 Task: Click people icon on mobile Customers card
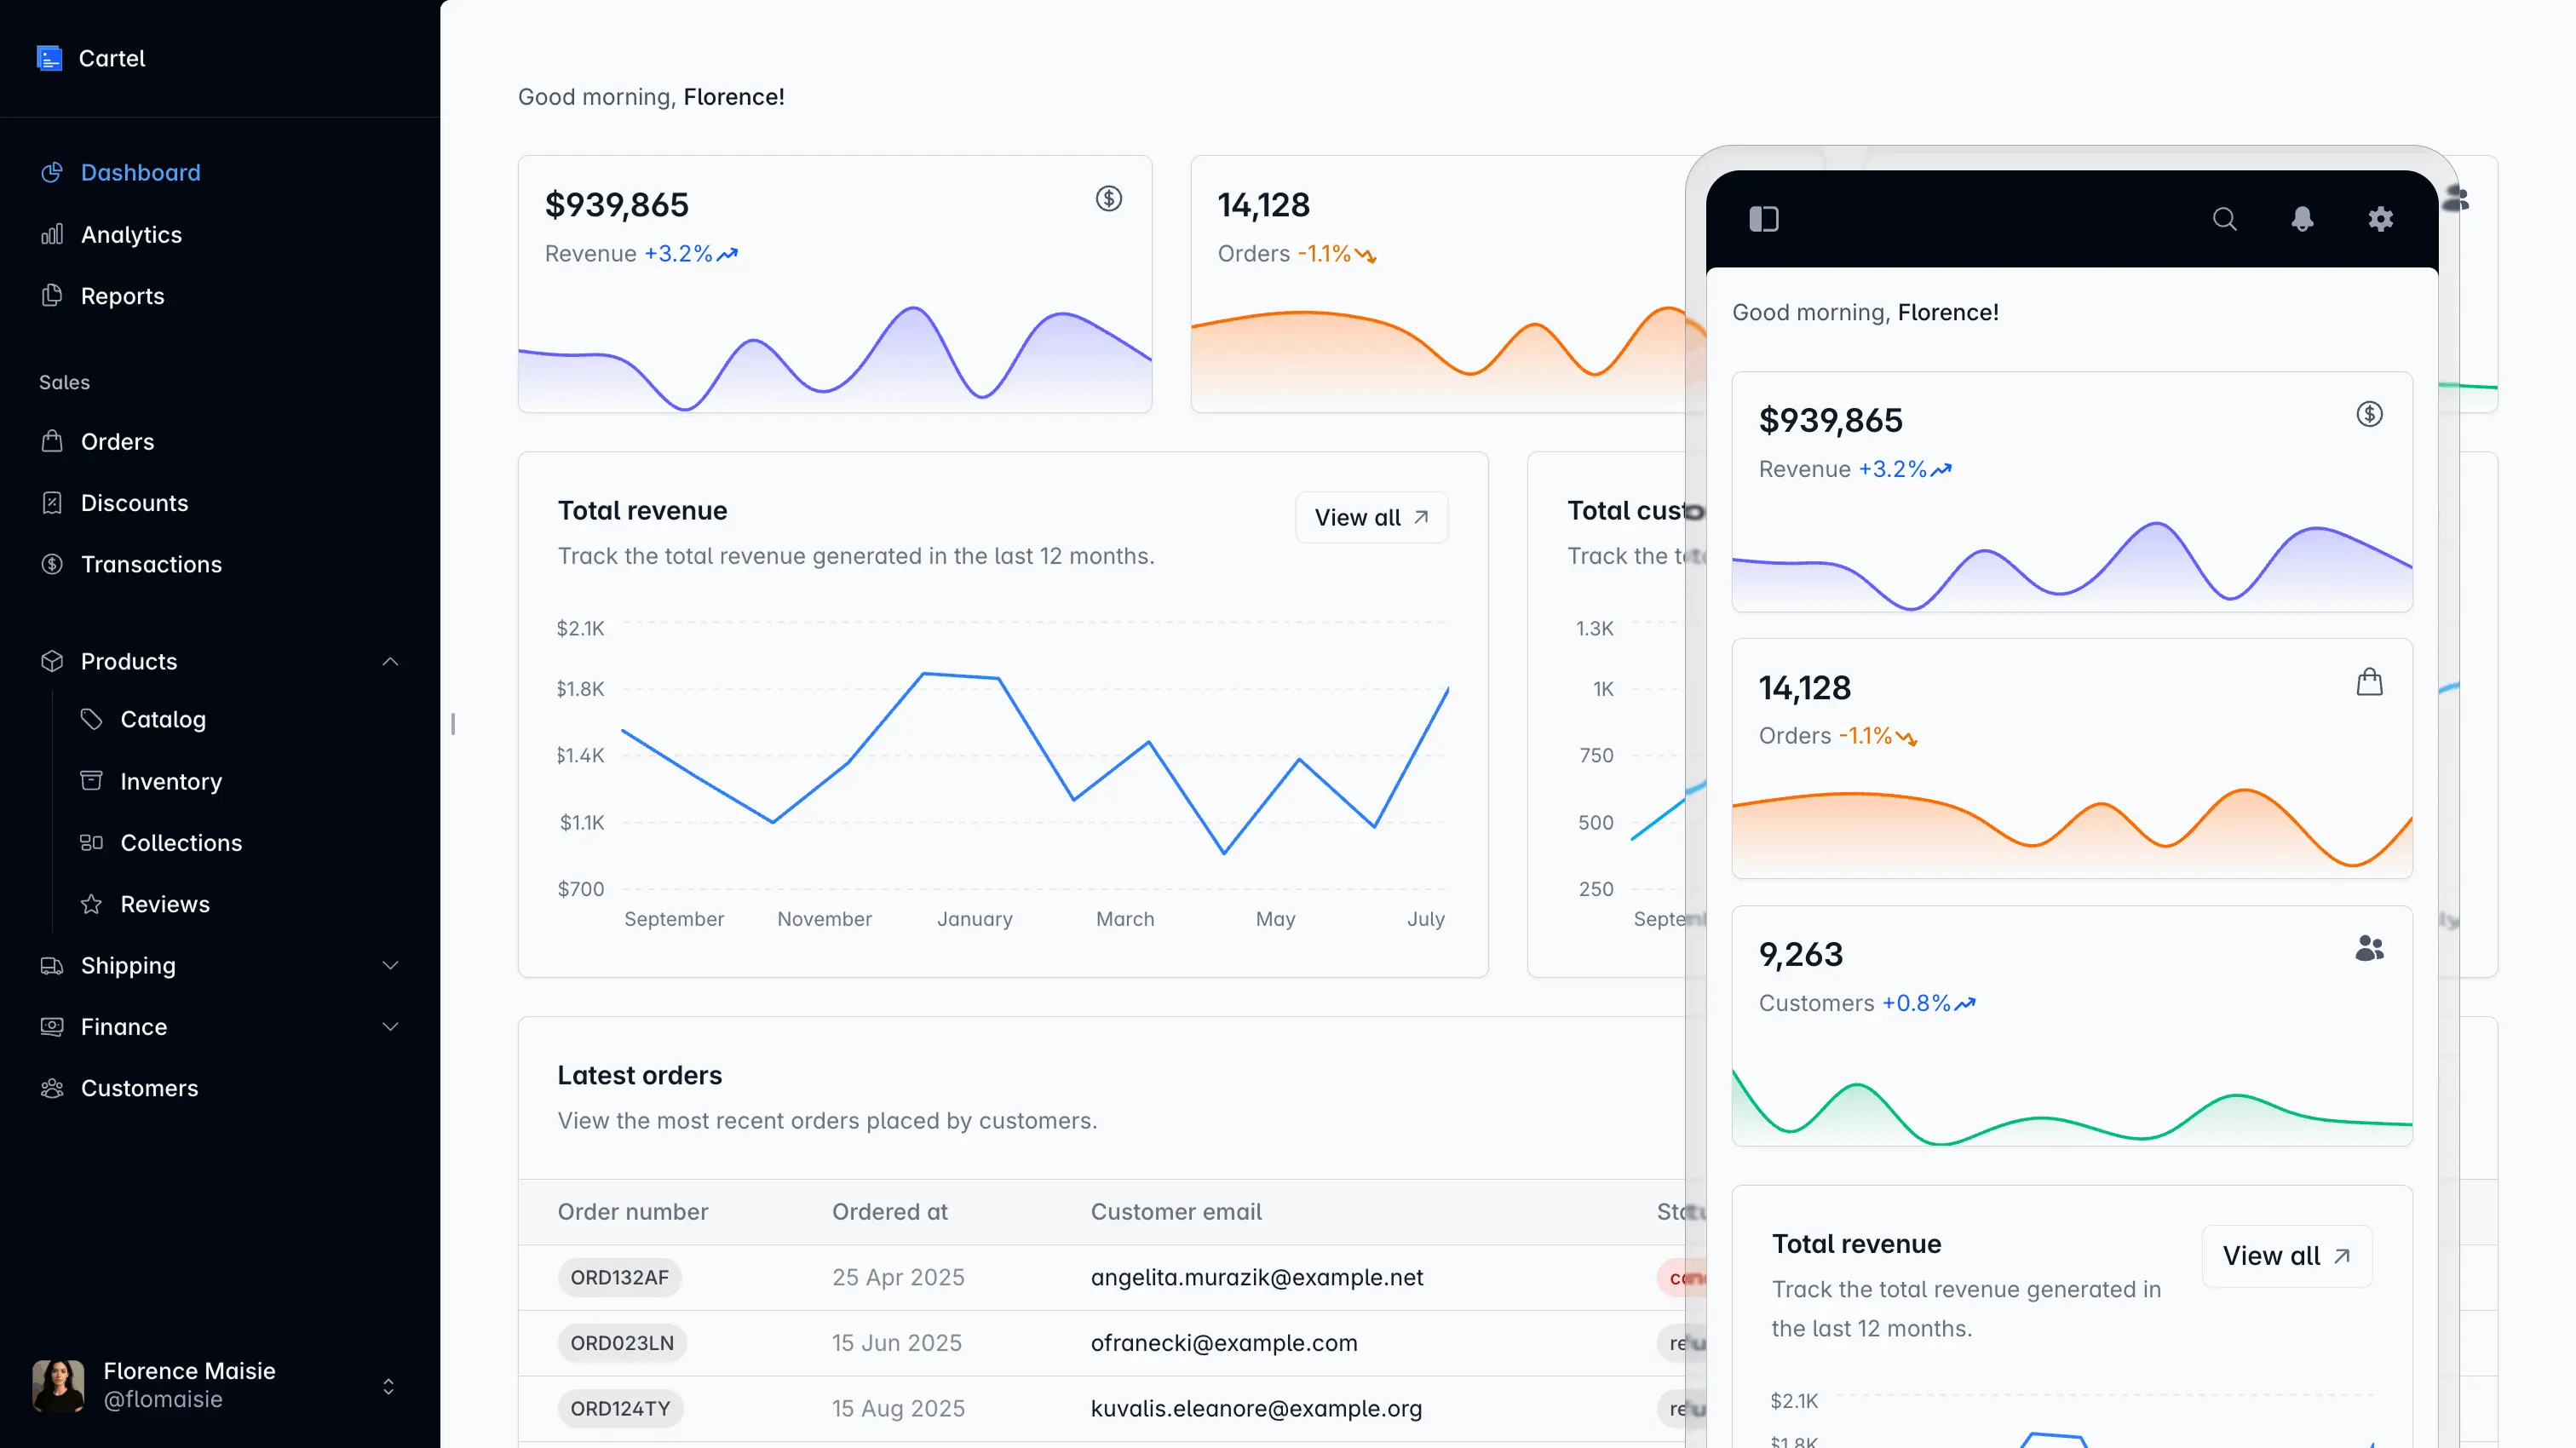coord(2369,948)
